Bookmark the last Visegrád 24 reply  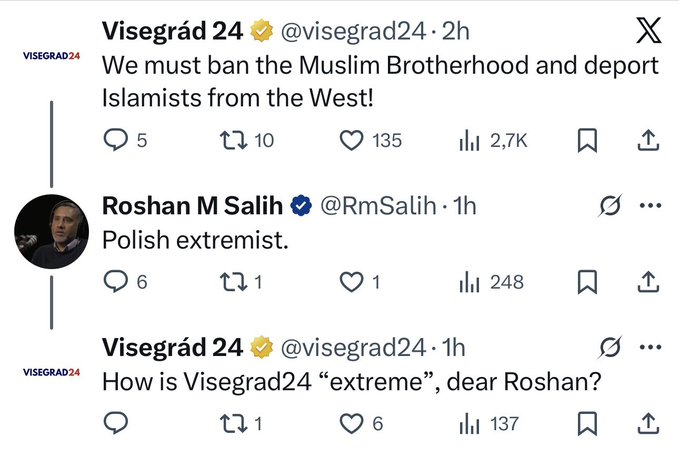[588, 423]
